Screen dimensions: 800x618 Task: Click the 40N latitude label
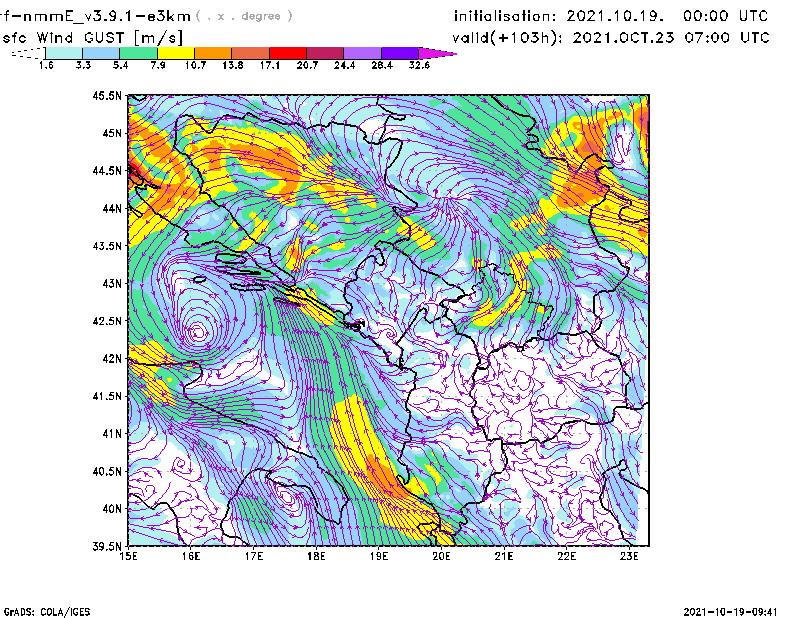[x=112, y=508]
